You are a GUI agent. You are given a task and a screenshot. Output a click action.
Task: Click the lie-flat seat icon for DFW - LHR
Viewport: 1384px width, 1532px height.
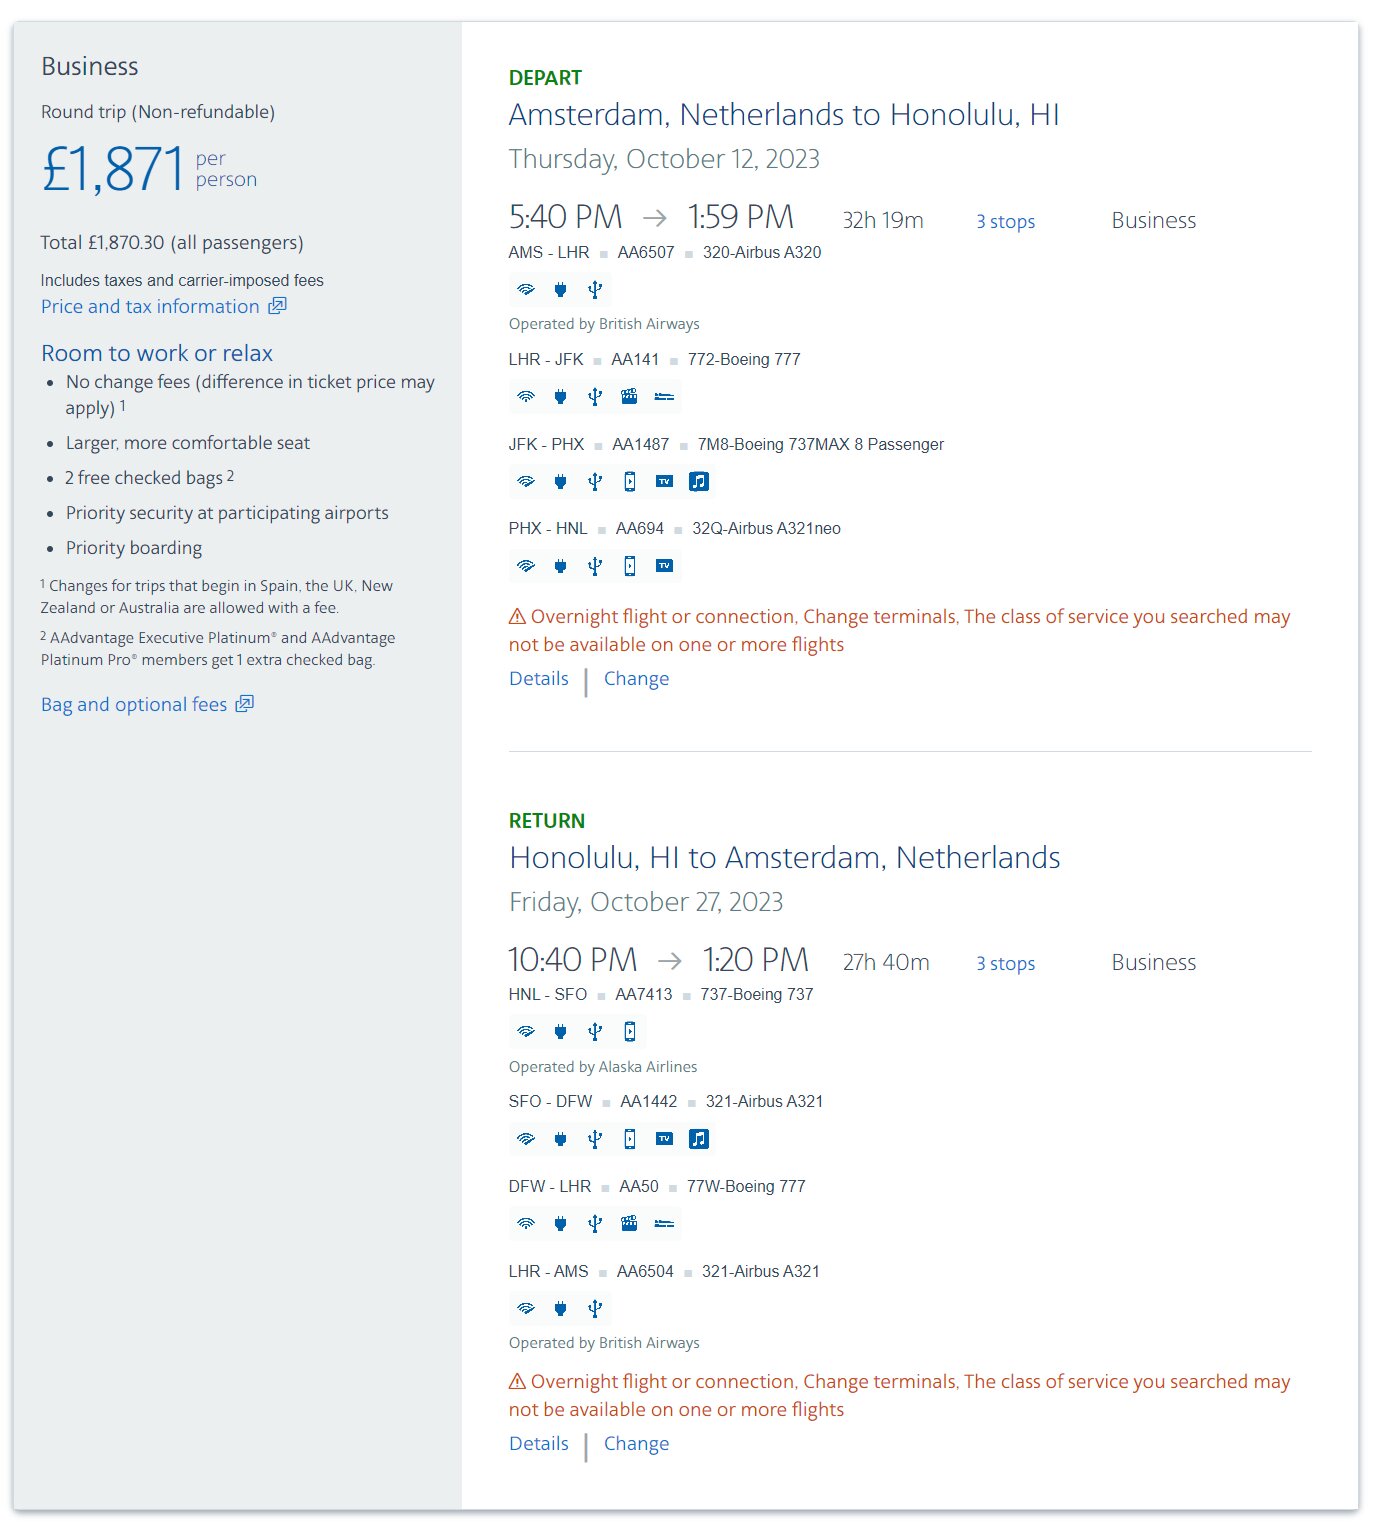[x=664, y=1224]
